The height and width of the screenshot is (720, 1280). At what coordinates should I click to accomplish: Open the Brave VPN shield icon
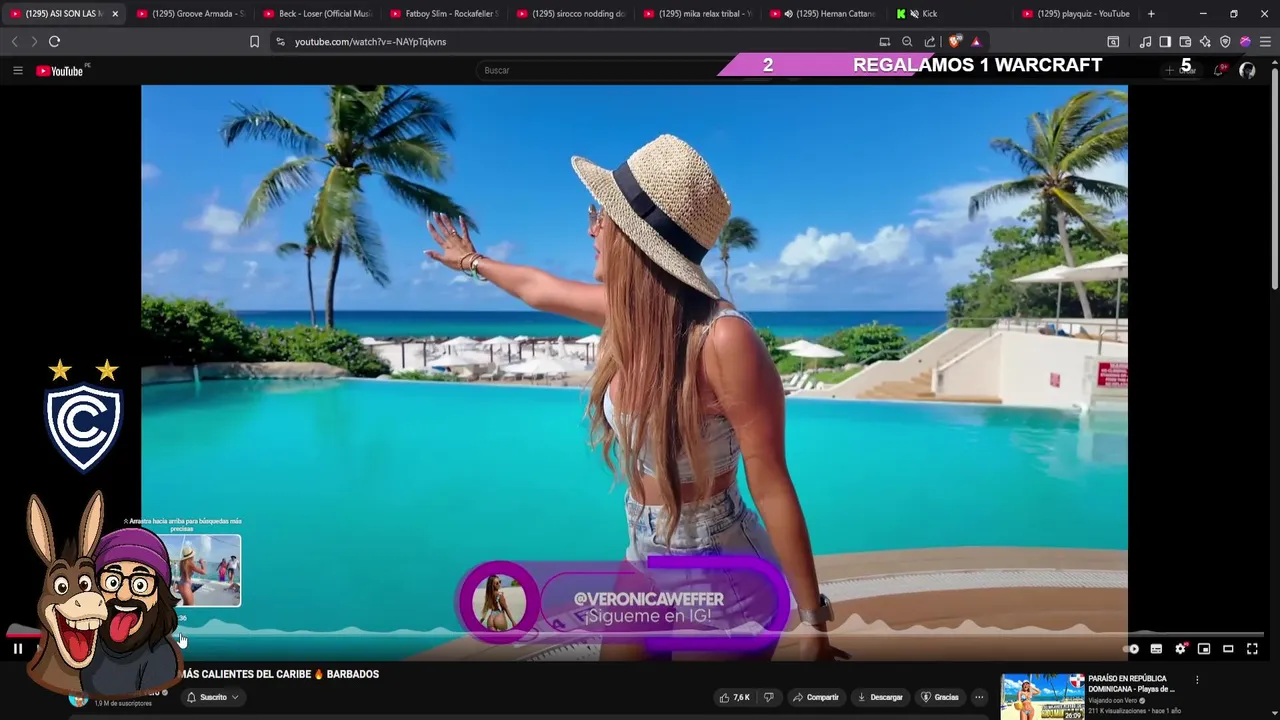pyautogui.click(x=1225, y=42)
